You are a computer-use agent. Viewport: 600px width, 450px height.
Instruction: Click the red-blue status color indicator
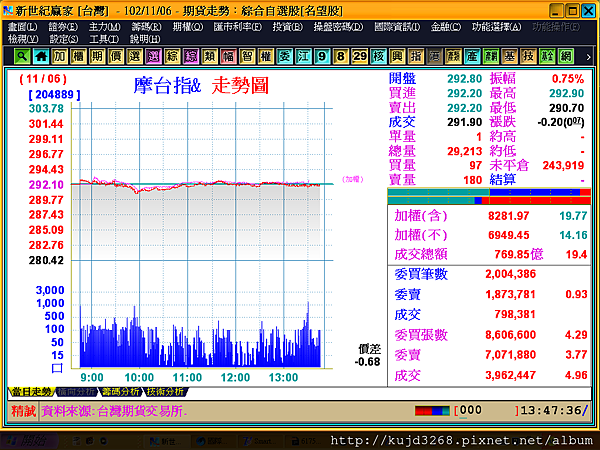[432, 411]
